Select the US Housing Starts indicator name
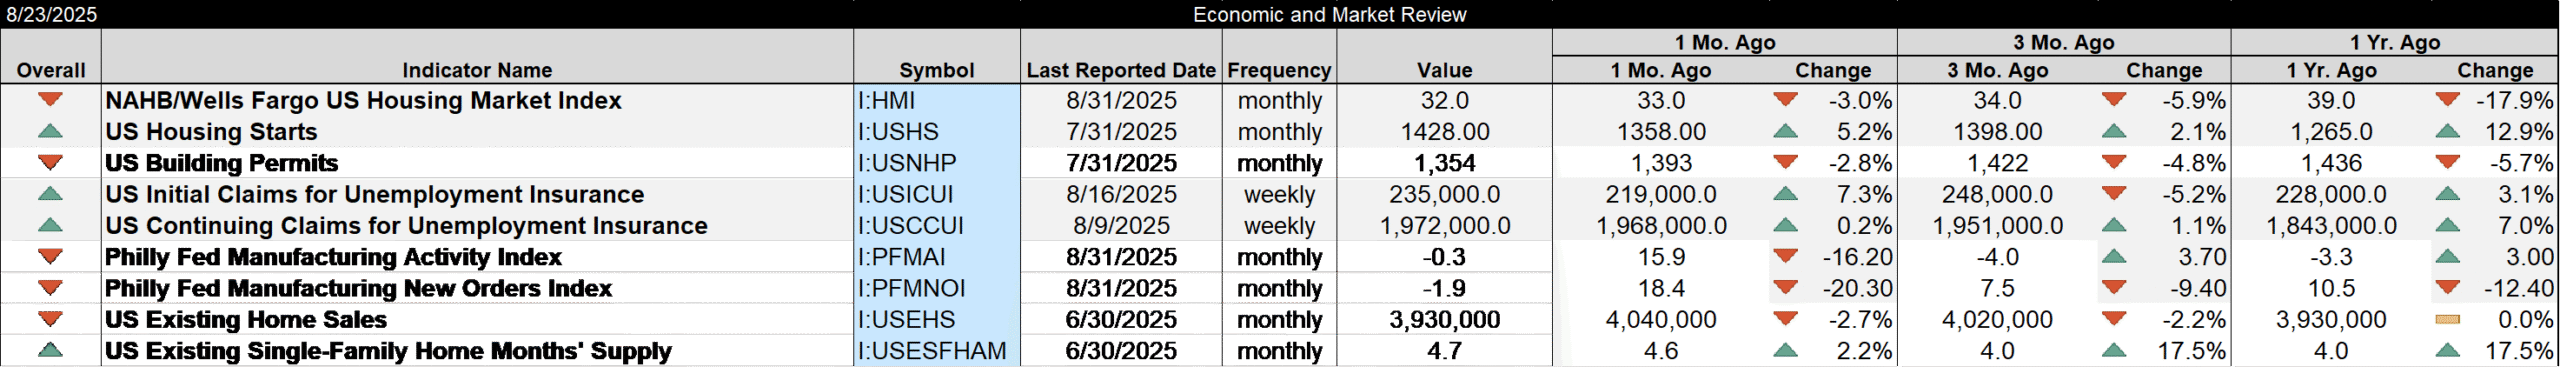The image size is (2560, 367). pyautogui.click(x=211, y=131)
